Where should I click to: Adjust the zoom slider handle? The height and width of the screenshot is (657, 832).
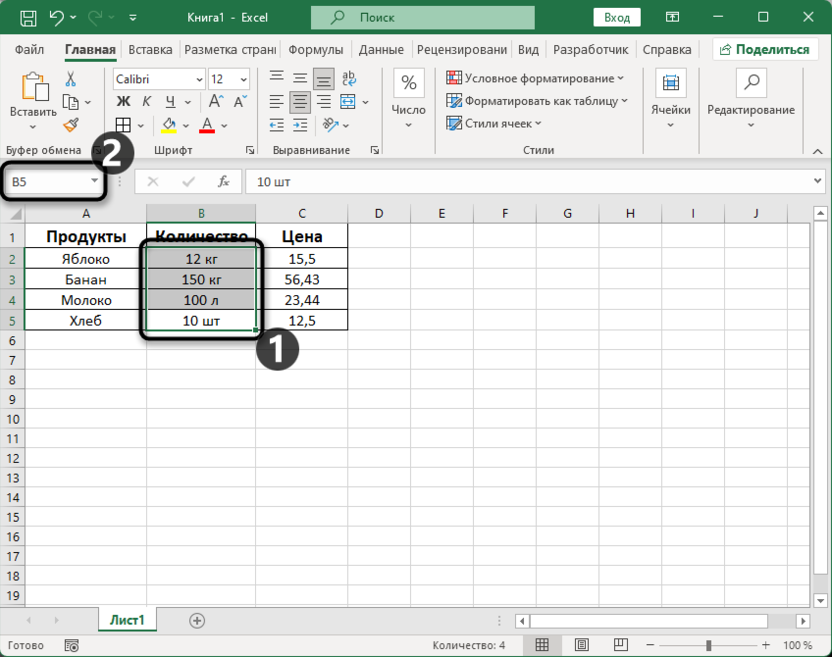[x=709, y=645]
